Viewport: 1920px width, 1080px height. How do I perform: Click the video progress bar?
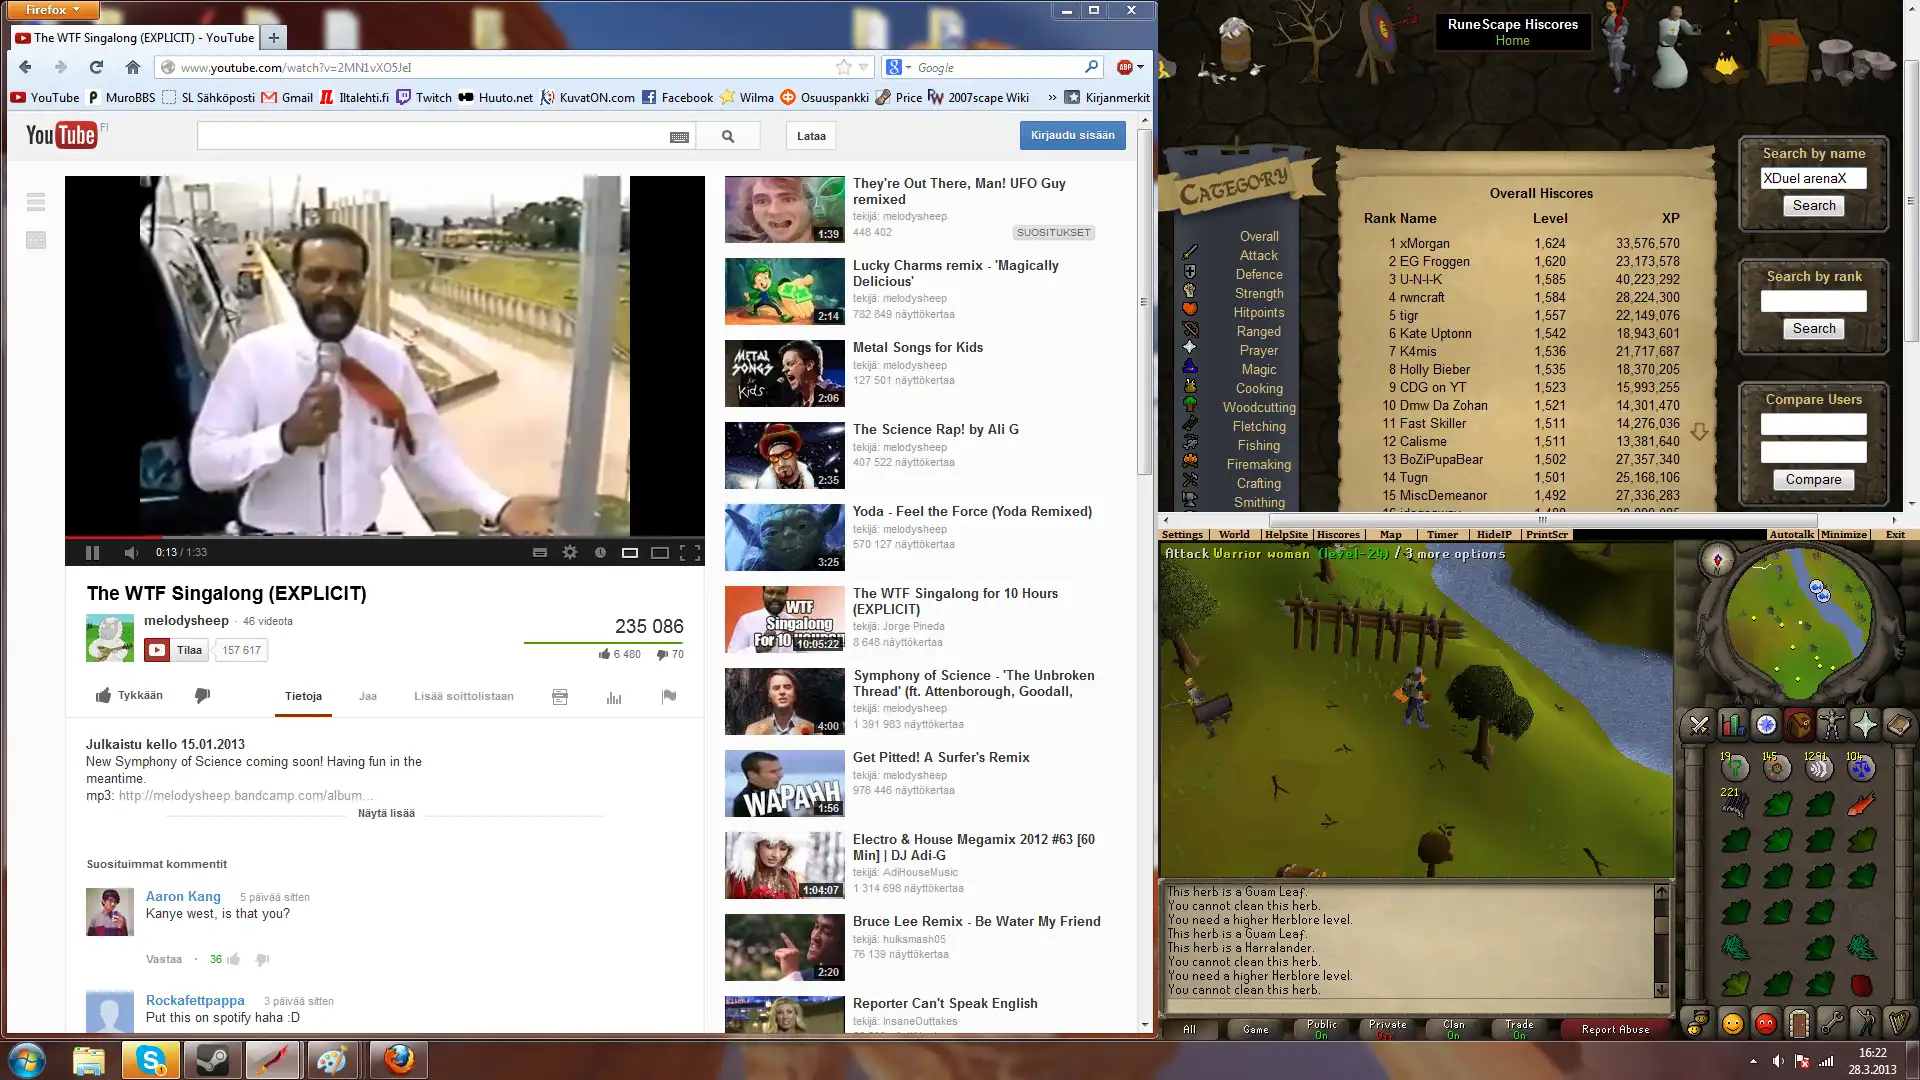(385, 537)
